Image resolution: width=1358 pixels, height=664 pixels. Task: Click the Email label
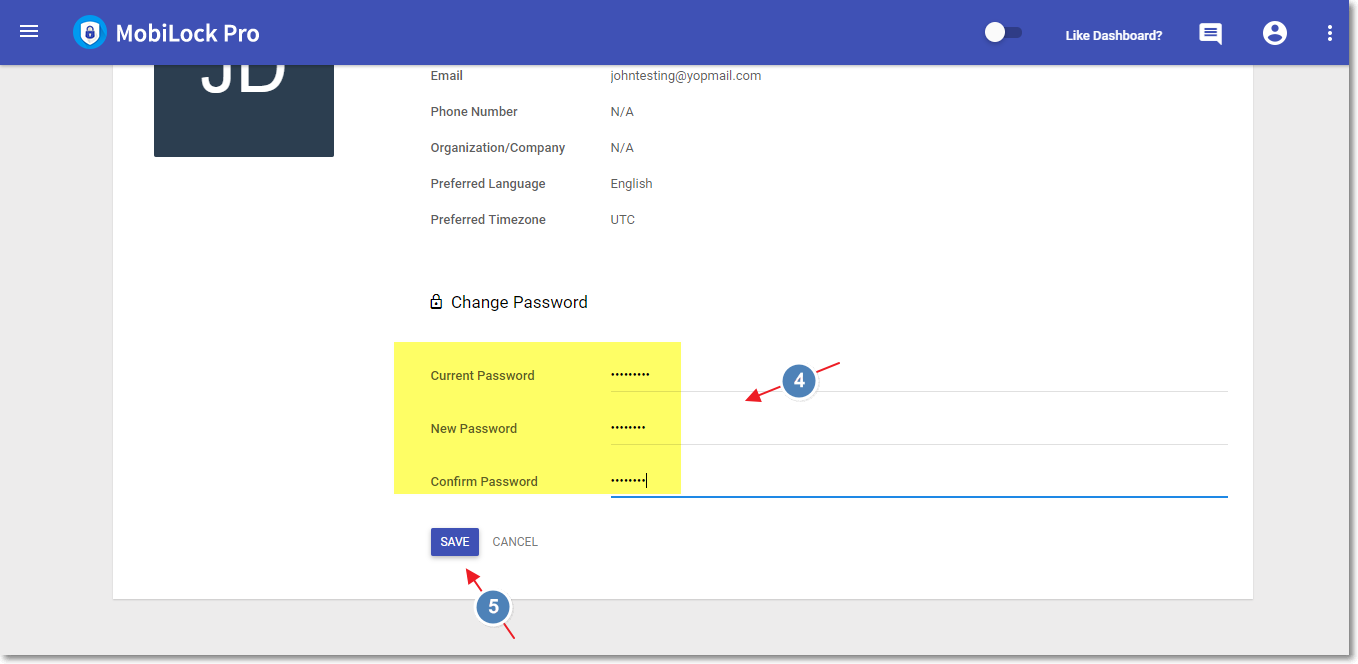(x=446, y=76)
